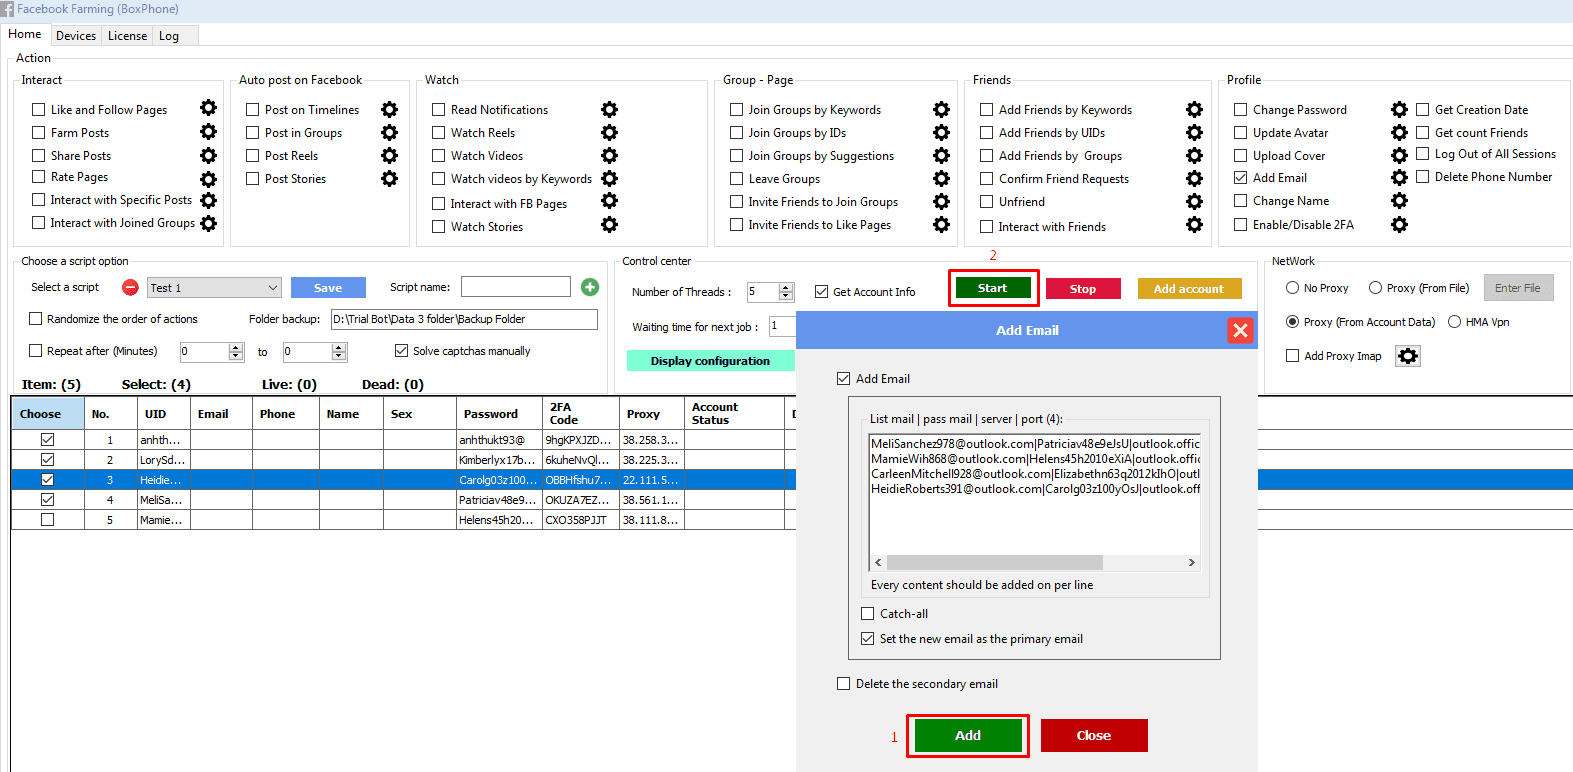This screenshot has height=772, width=1573.
Task: Open settings gear for Watch Reels
Action: click(x=609, y=132)
